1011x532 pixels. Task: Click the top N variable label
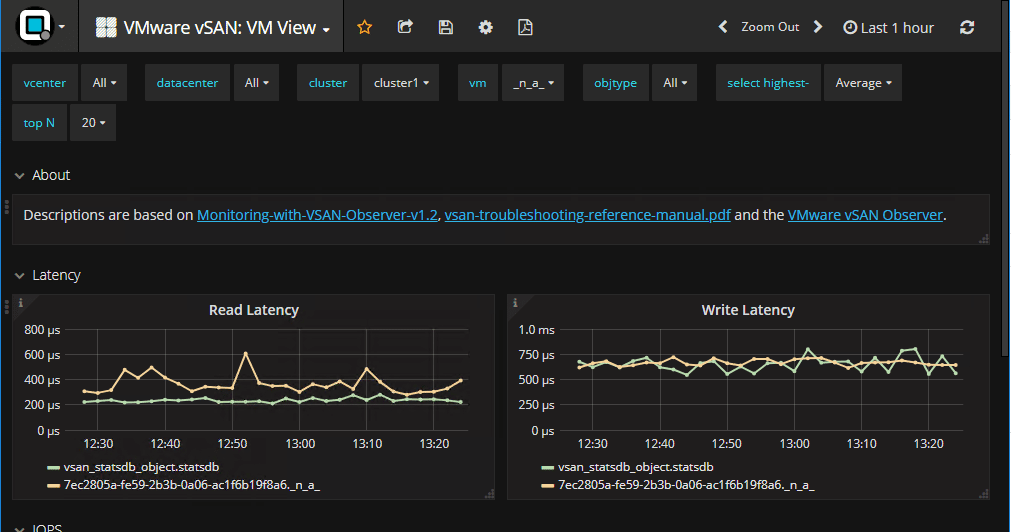tap(39, 123)
